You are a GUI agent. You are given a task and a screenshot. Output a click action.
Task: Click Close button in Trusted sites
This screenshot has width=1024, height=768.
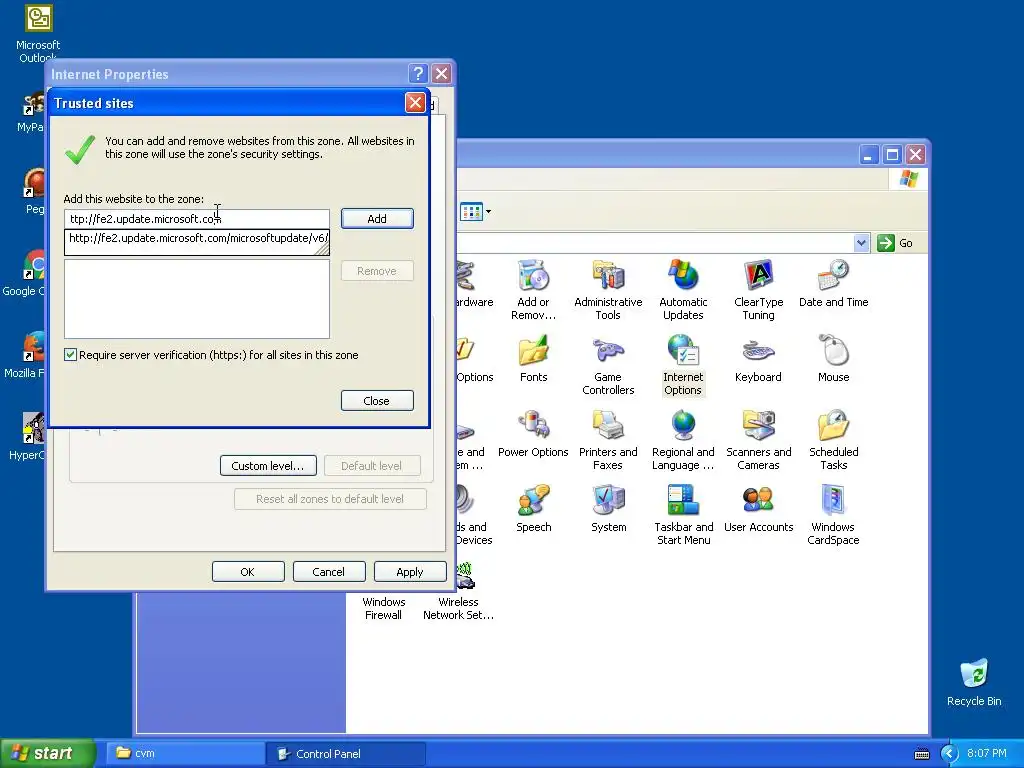(x=377, y=401)
